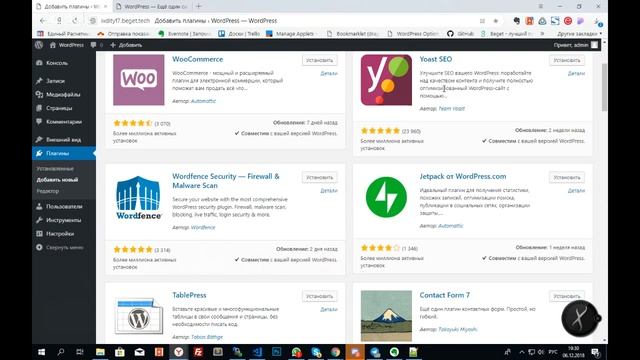Install the WooCommerce plugin
Image resolution: width=640 pixels, height=360 pixels.
coord(320,60)
